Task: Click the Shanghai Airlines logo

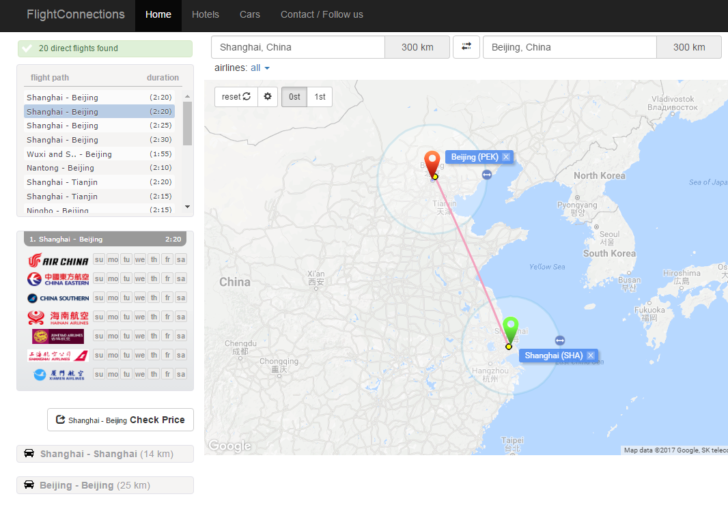Action: pyautogui.click(x=58, y=356)
